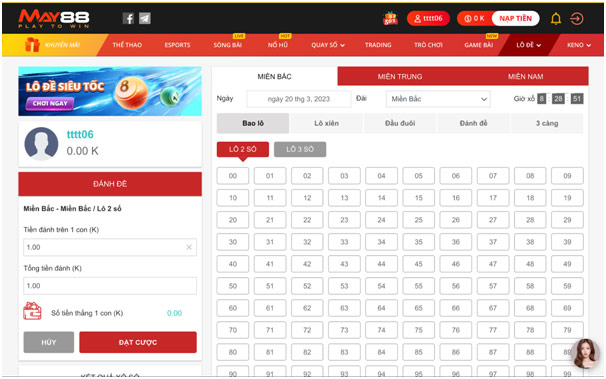
Task: Select the Bao lô bet type tab
Action: pos(253,123)
